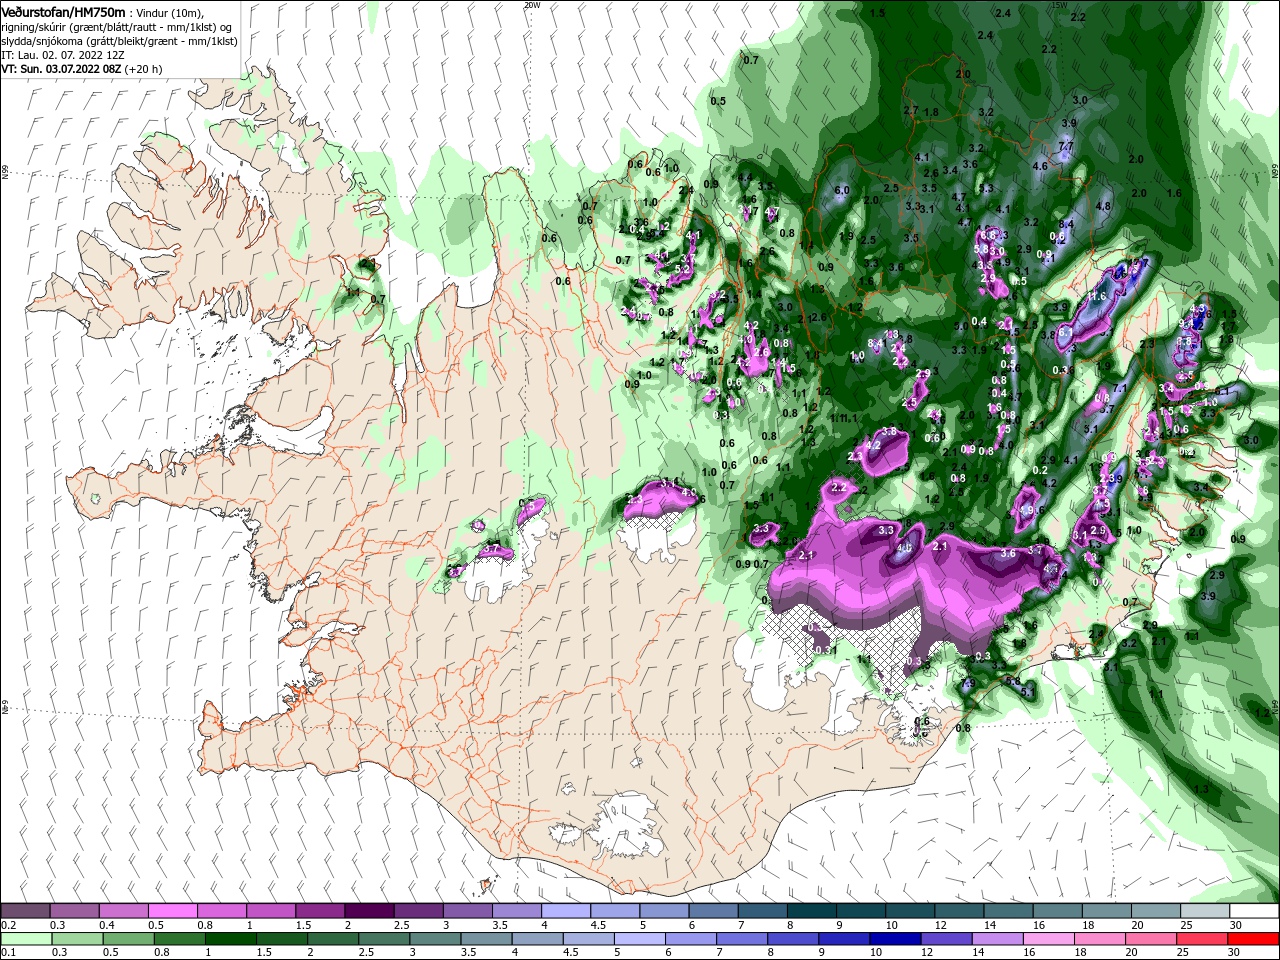Select the 2.5 grey-green swatch on rain scale
Image resolution: width=1280 pixels, height=960 pixels.
pyautogui.click(x=384, y=939)
